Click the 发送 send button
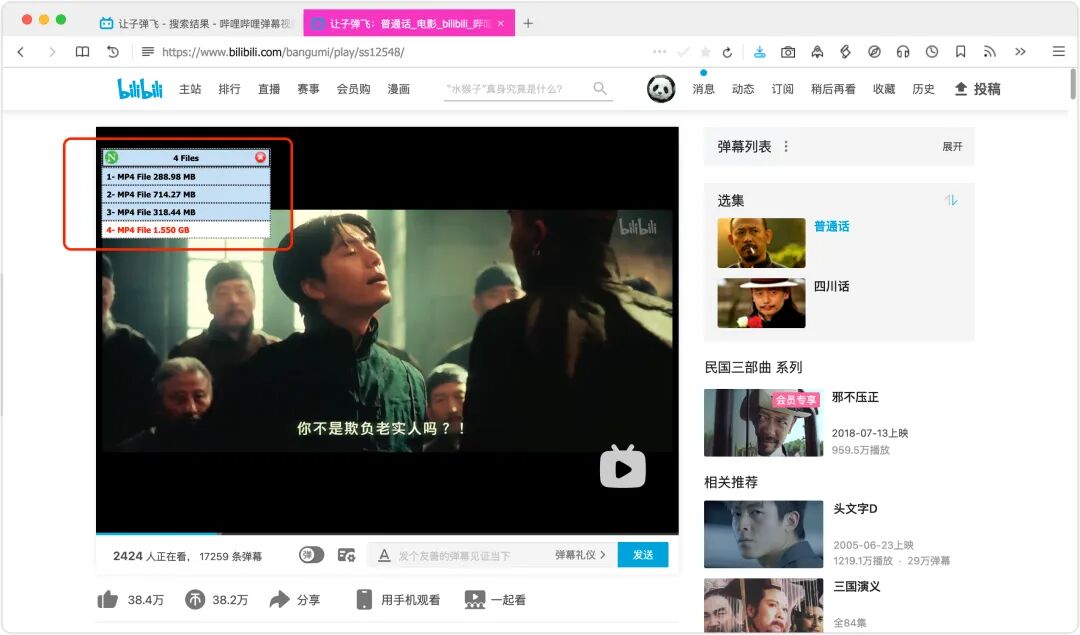1080x635 pixels. (x=643, y=555)
